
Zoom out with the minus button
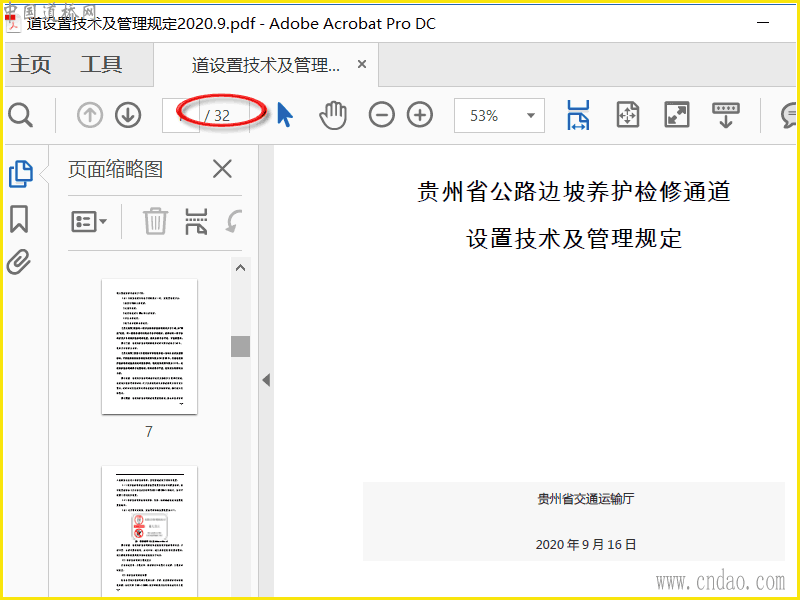pos(382,115)
